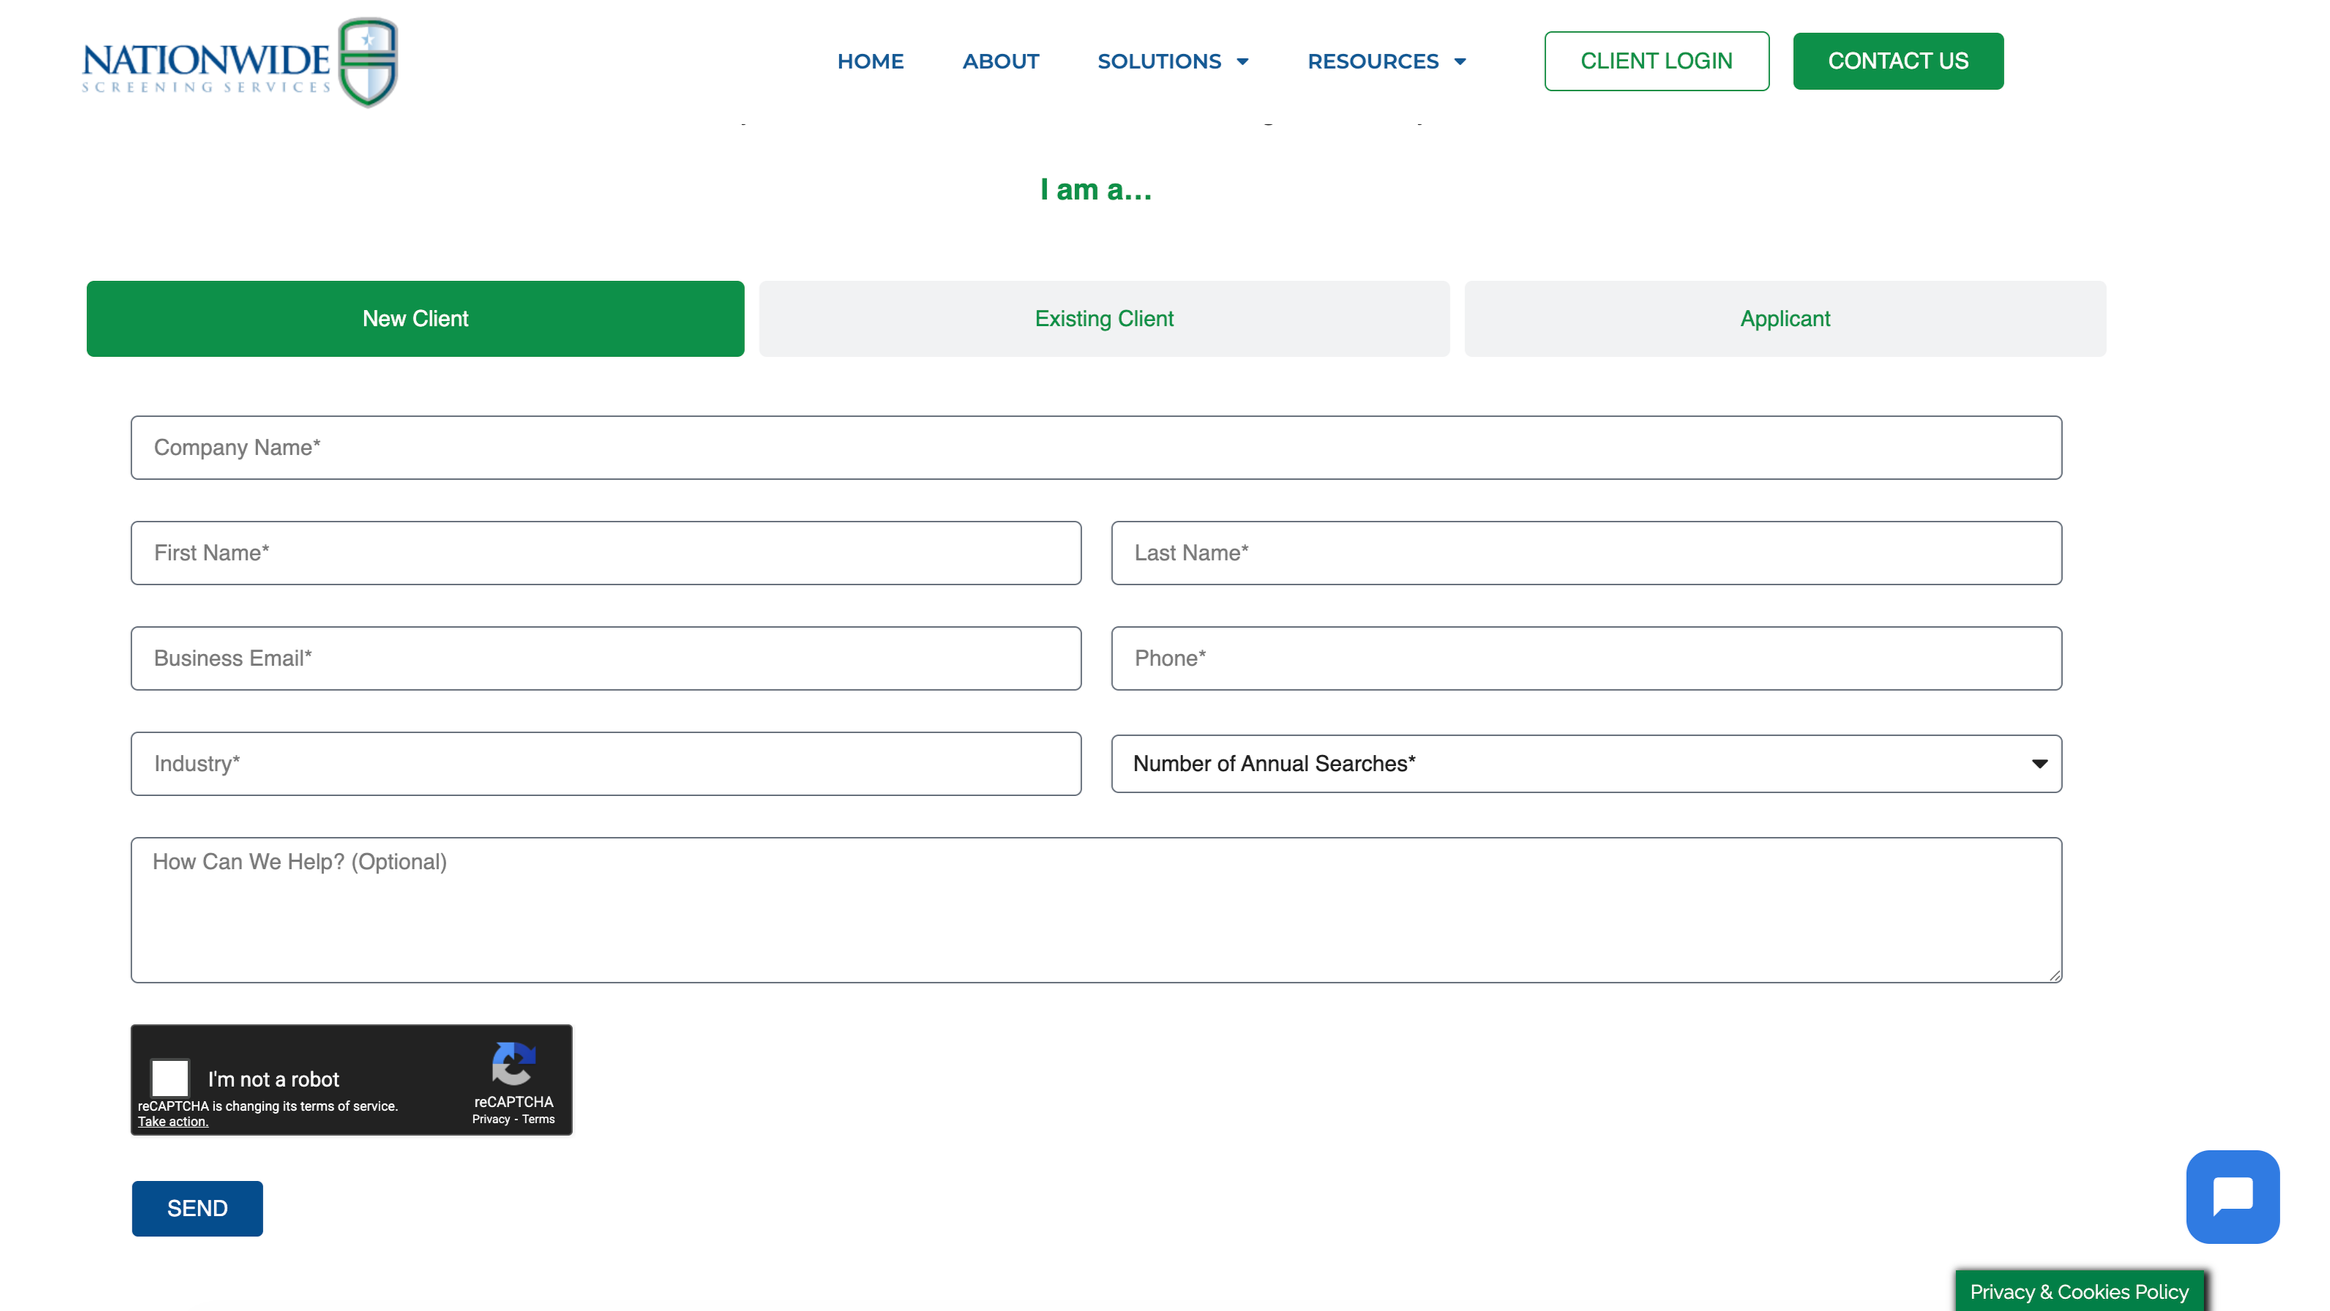The image size is (2330, 1311).
Task: Click the reCAPTCHA logo icon
Action: pos(513,1064)
